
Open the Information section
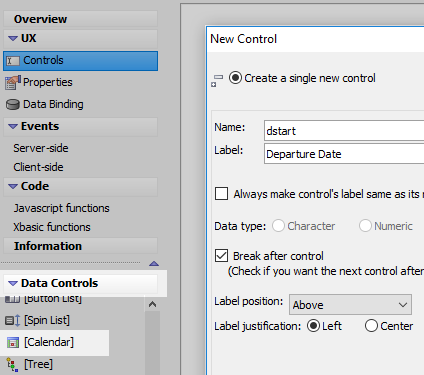[80, 246]
